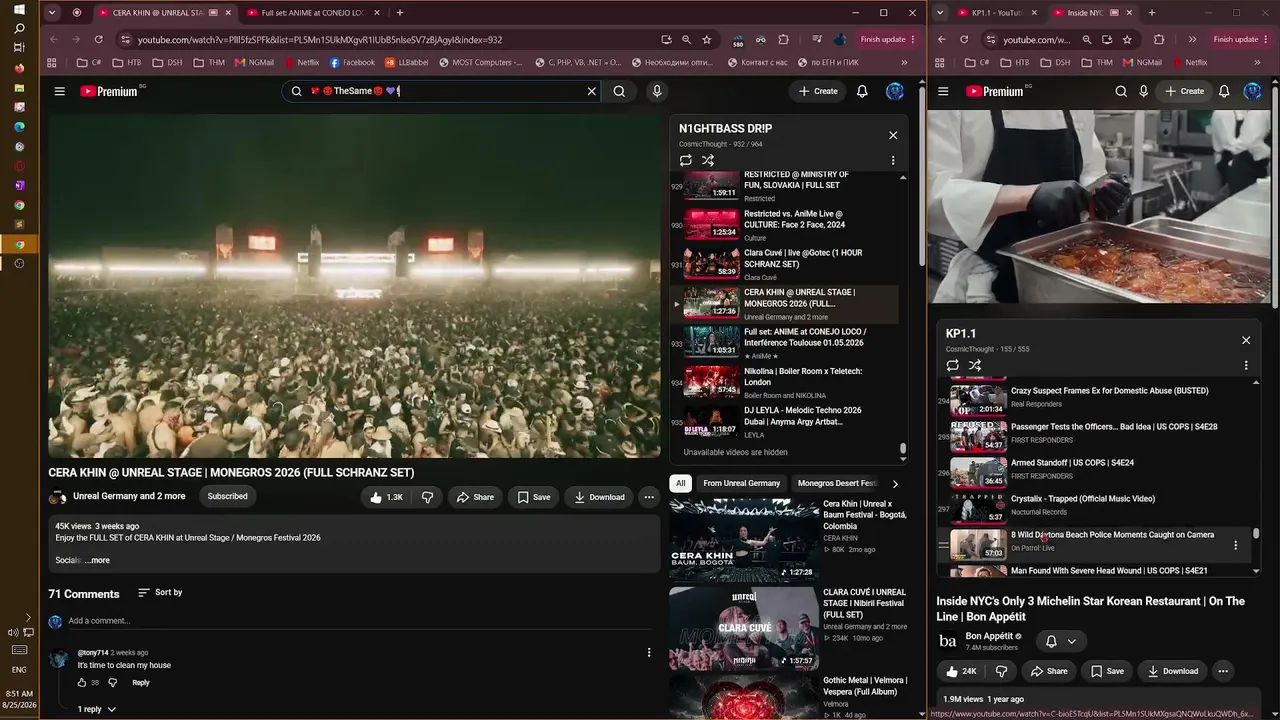Open the guide menu in right YouTube window

pos(943,91)
